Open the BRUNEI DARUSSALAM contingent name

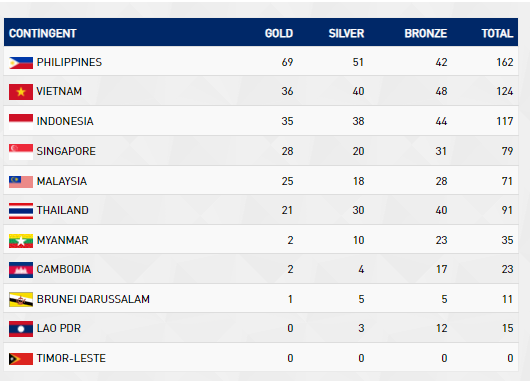93,300
